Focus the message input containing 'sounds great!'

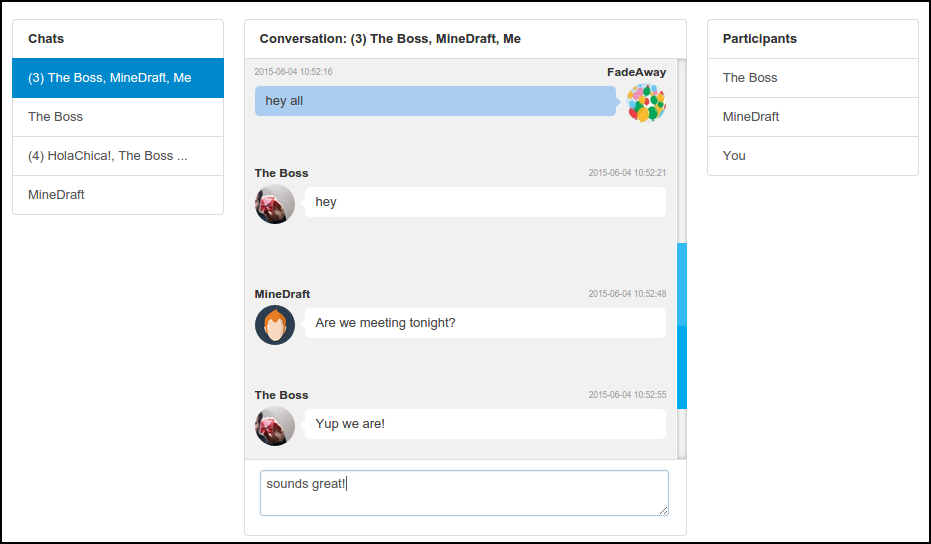coord(463,493)
